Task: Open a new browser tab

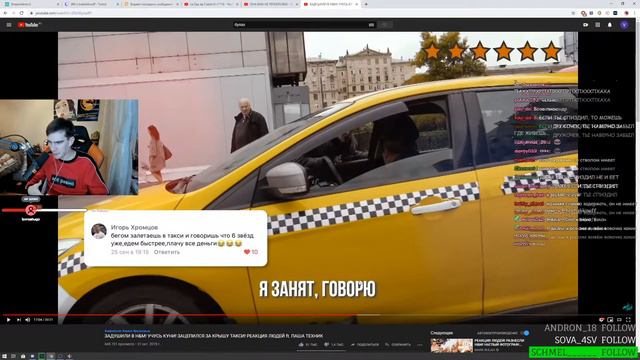Action: pyautogui.click(x=366, y=4)
